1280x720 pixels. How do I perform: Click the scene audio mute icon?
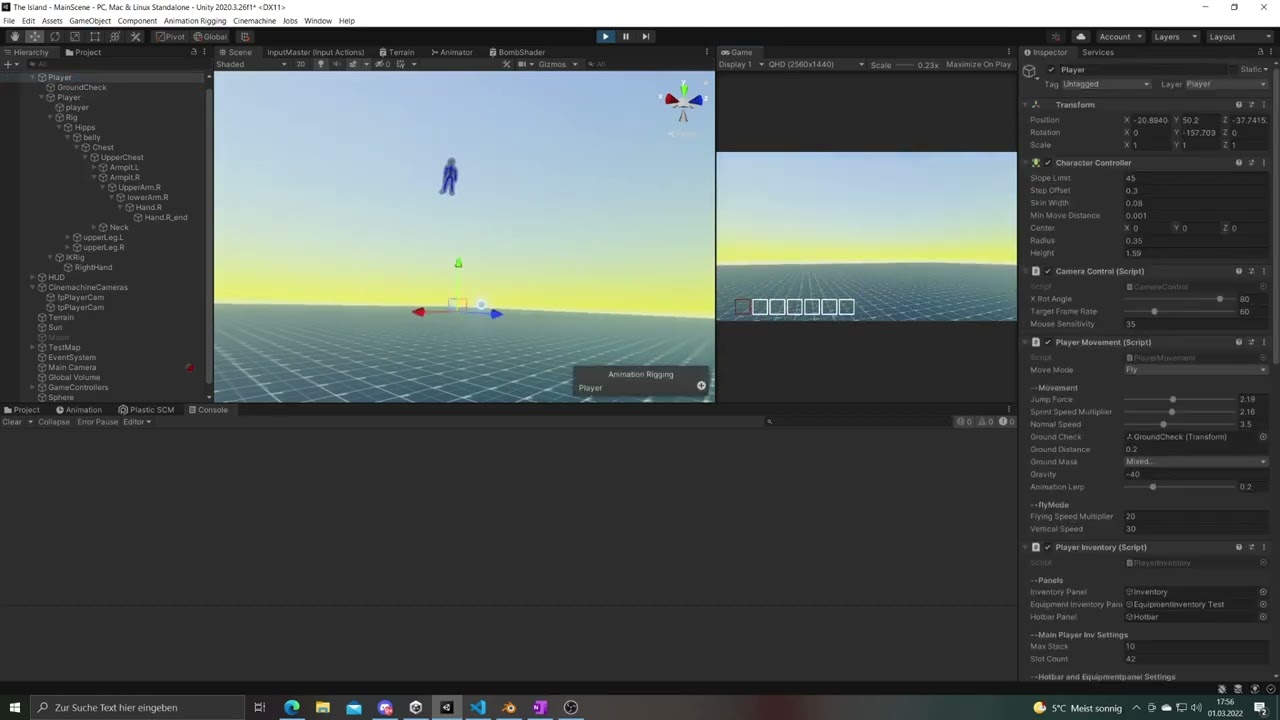338,64
